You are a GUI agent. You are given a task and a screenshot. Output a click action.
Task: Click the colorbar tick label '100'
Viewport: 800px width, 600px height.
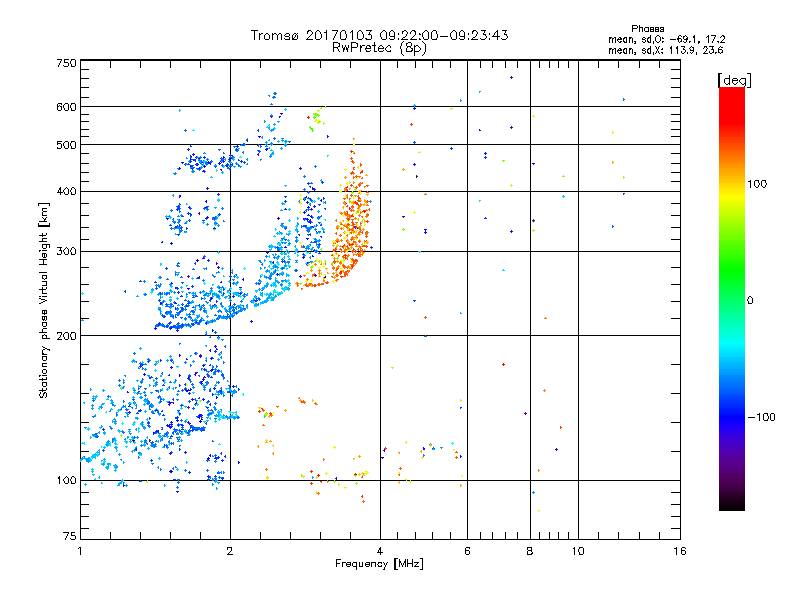757,184
